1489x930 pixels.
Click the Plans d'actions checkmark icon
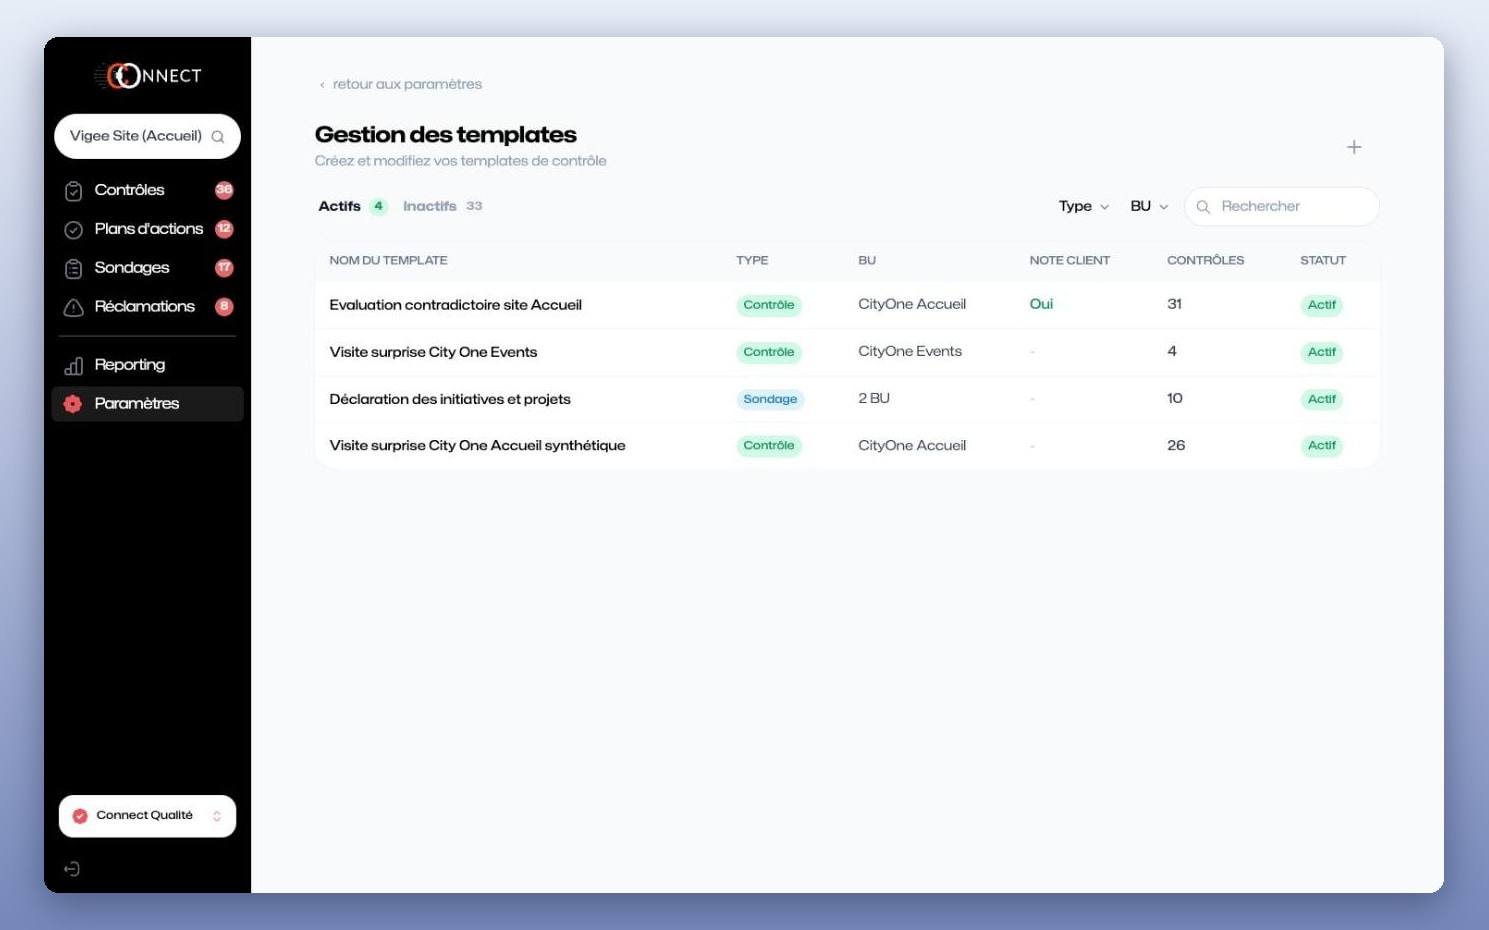coord(73,230)
